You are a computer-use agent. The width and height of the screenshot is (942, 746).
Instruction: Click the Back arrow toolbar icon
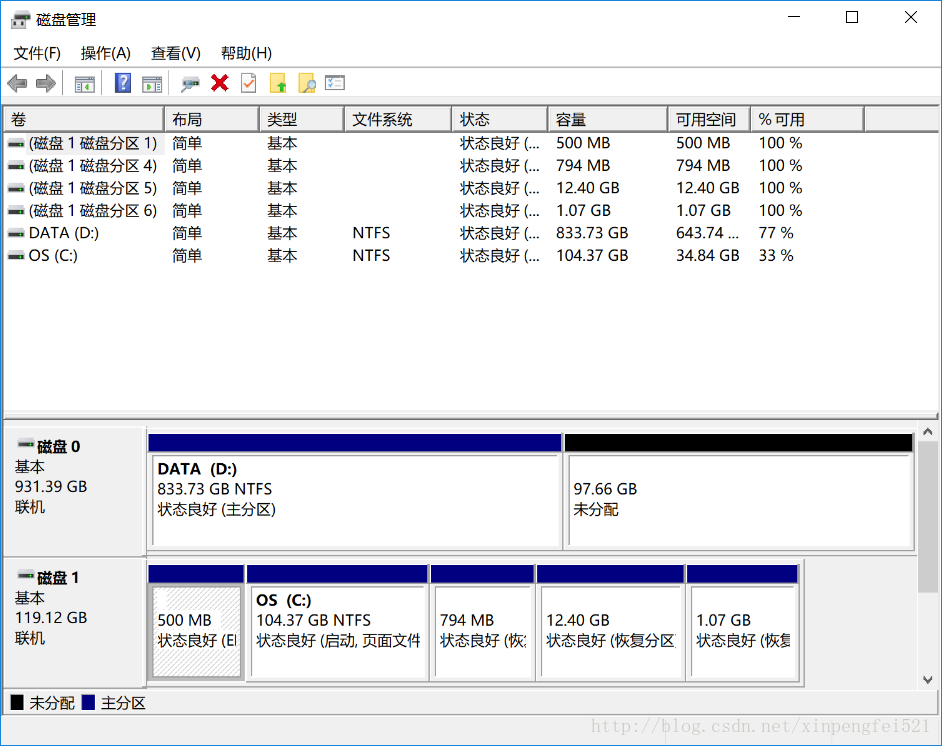point(17,84)
